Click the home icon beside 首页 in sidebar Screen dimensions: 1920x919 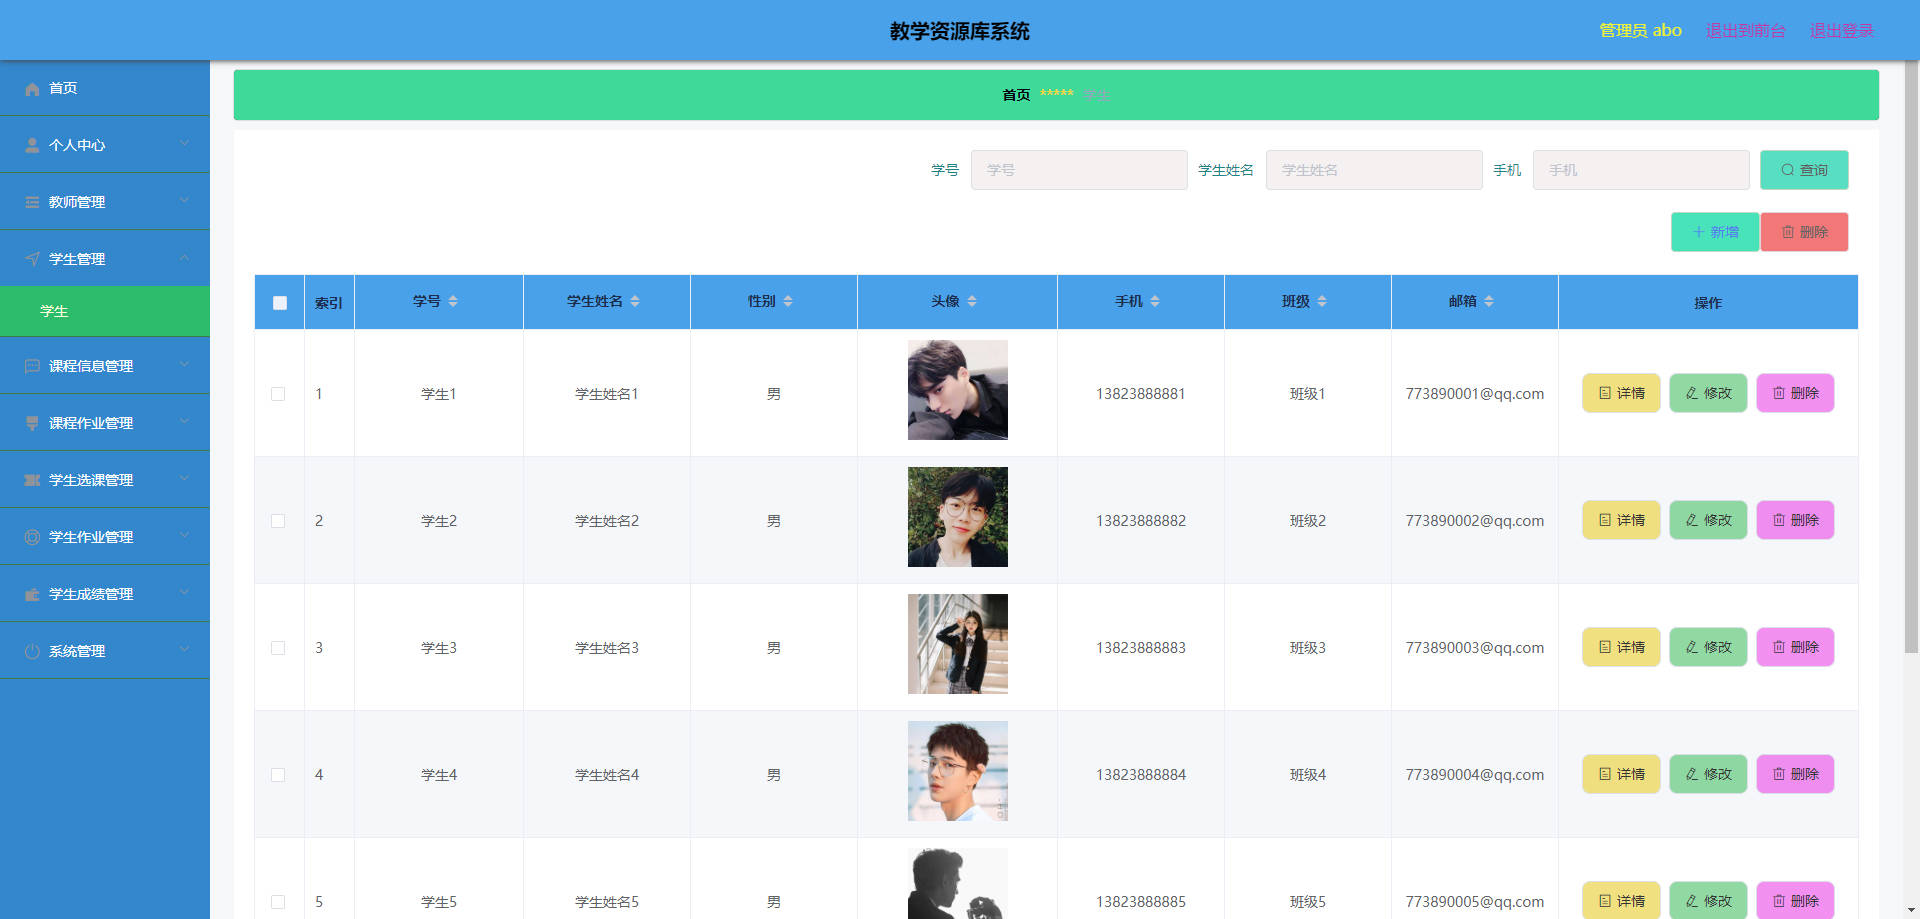32,89
